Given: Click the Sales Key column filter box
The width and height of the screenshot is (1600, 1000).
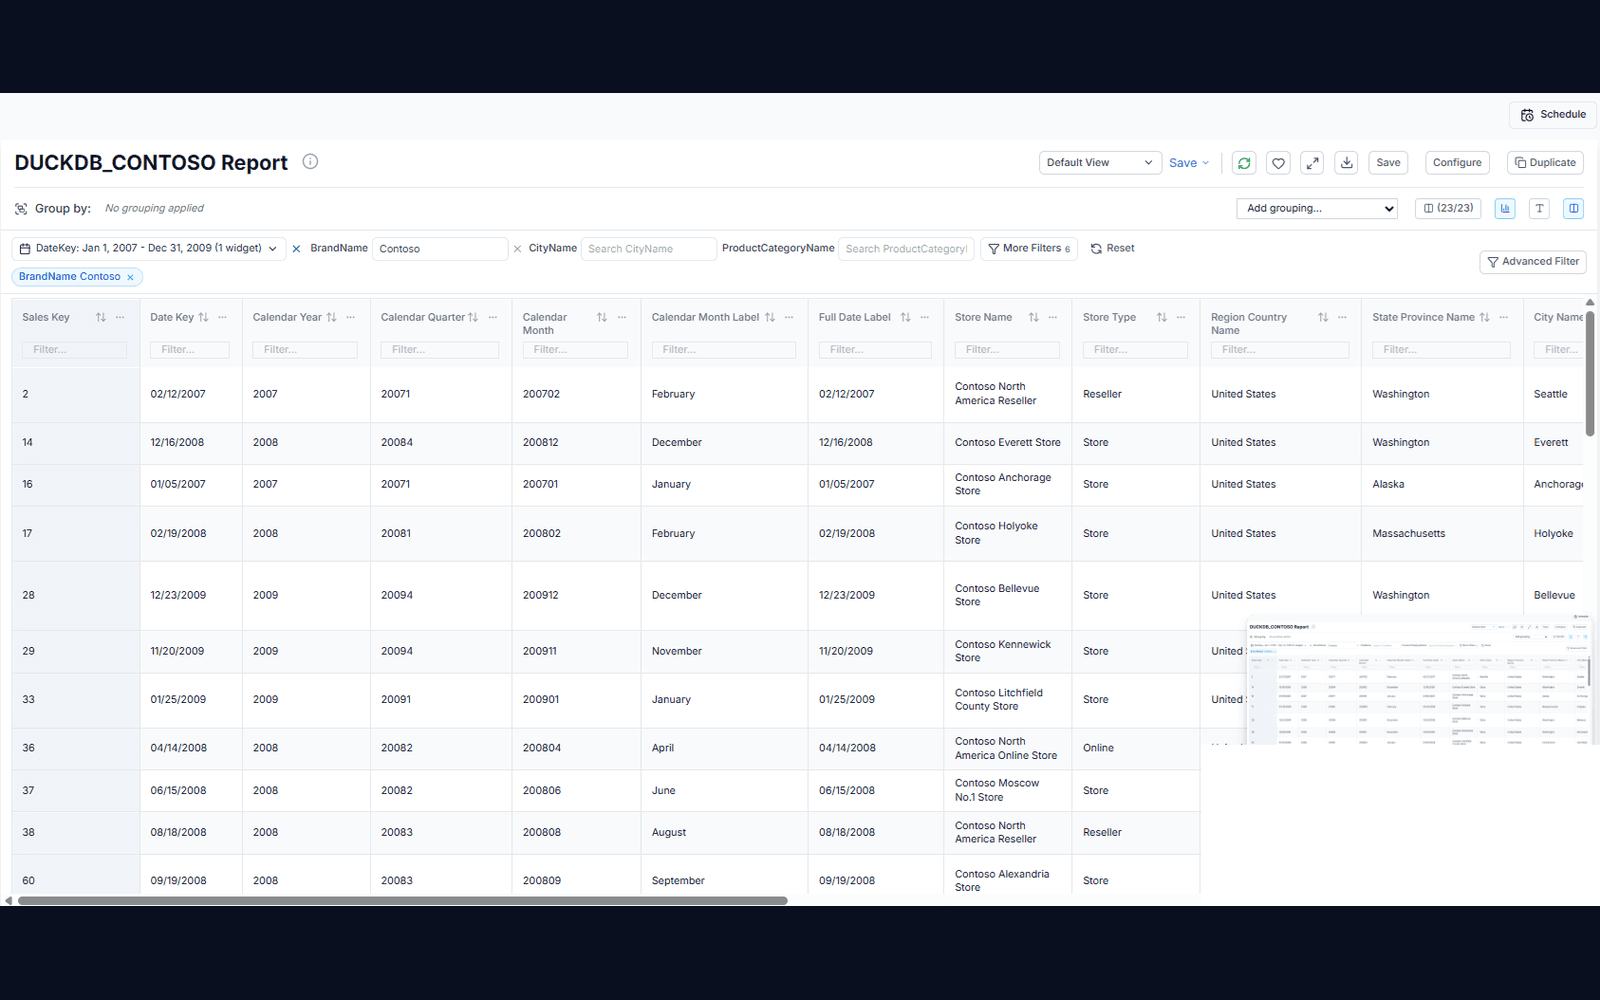Looking at the screenshot, I should coord(75,350).
